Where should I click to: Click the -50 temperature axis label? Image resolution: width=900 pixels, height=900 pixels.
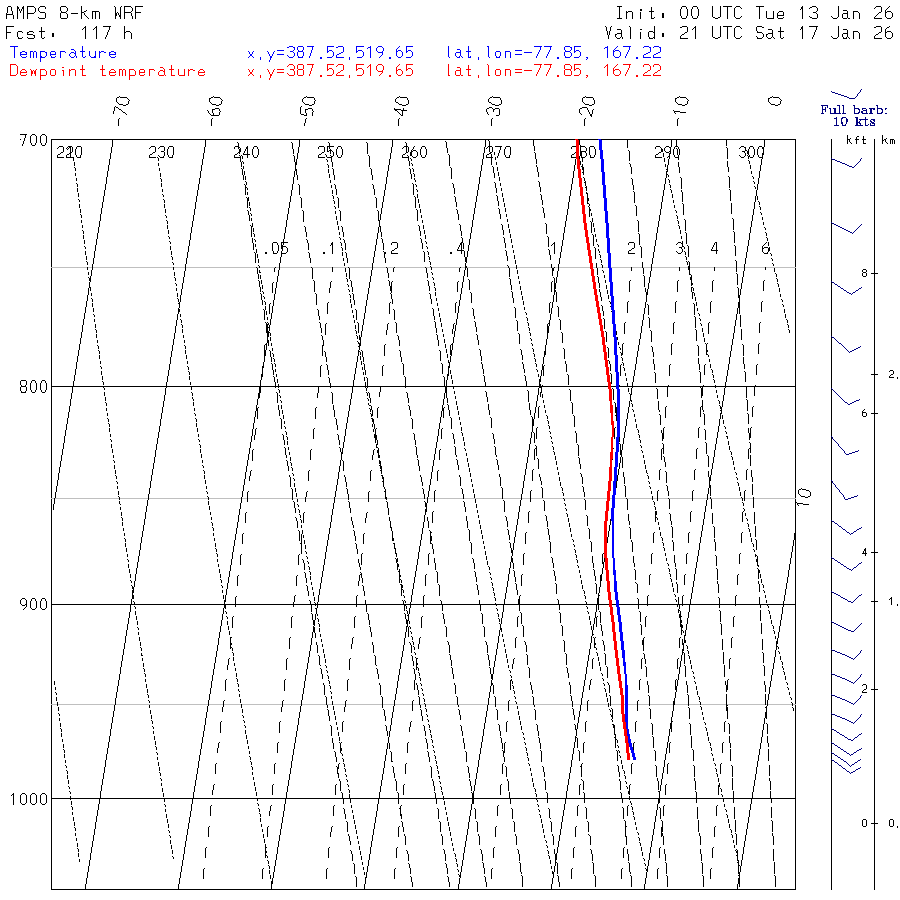point(308,111)
